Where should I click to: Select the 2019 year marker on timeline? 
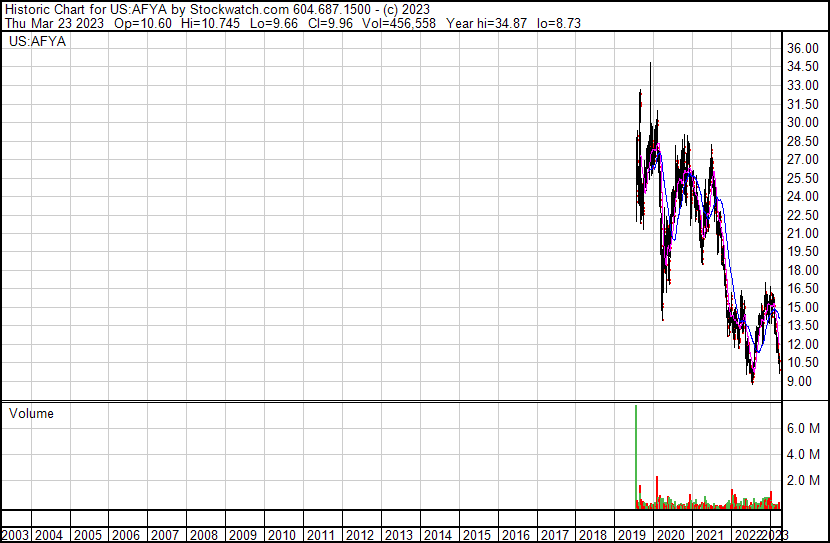632,535
